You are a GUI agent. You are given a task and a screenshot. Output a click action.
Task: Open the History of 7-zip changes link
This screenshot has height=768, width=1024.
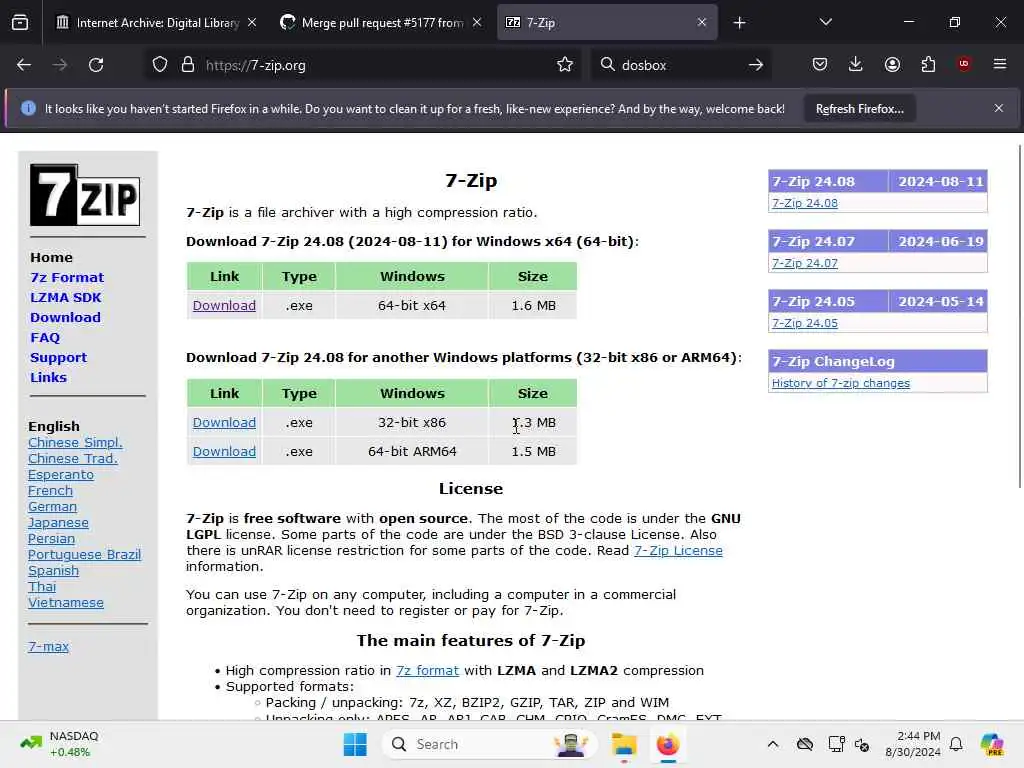click(840, 383)
